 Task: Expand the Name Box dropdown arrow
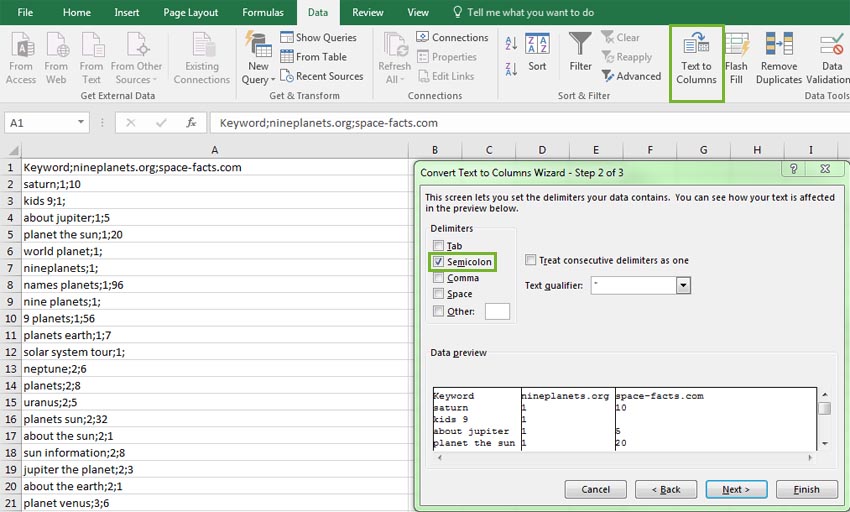click(x=81, y=123)
